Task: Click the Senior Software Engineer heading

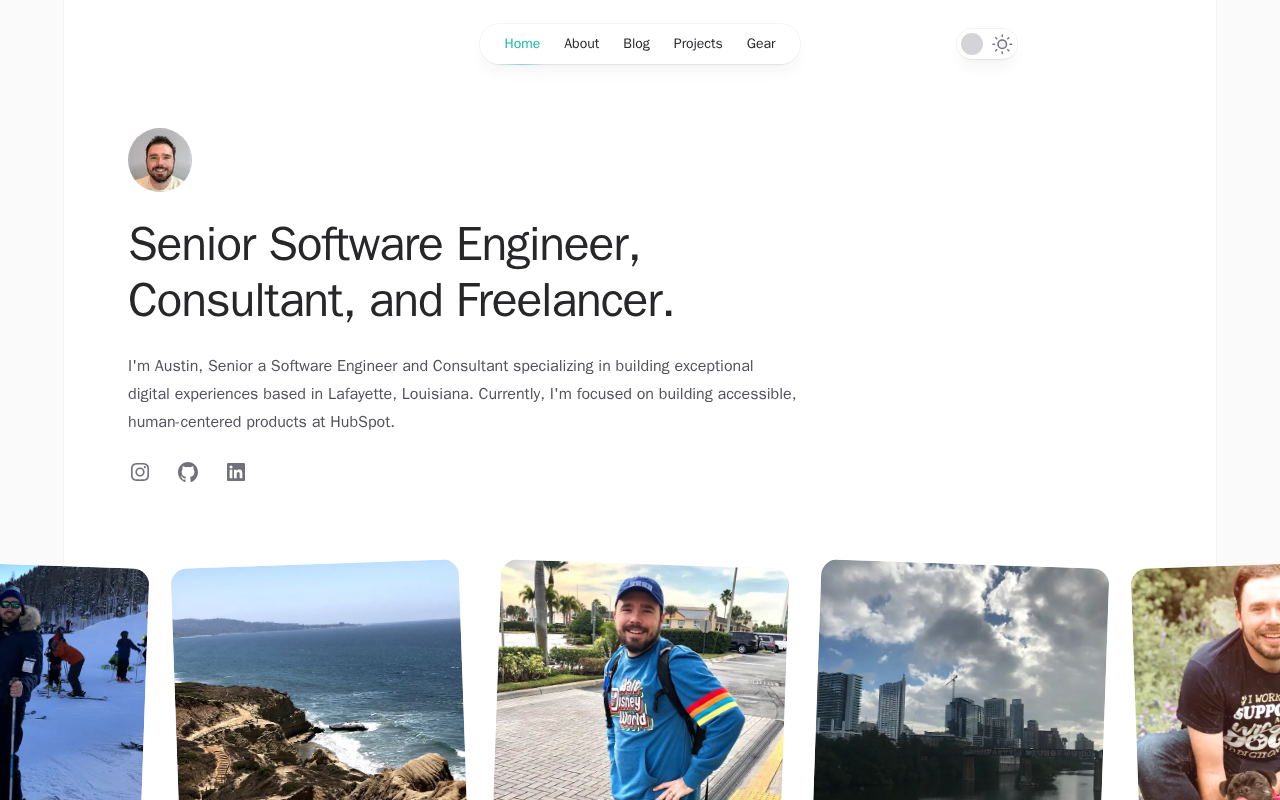Action: point(401,272)
